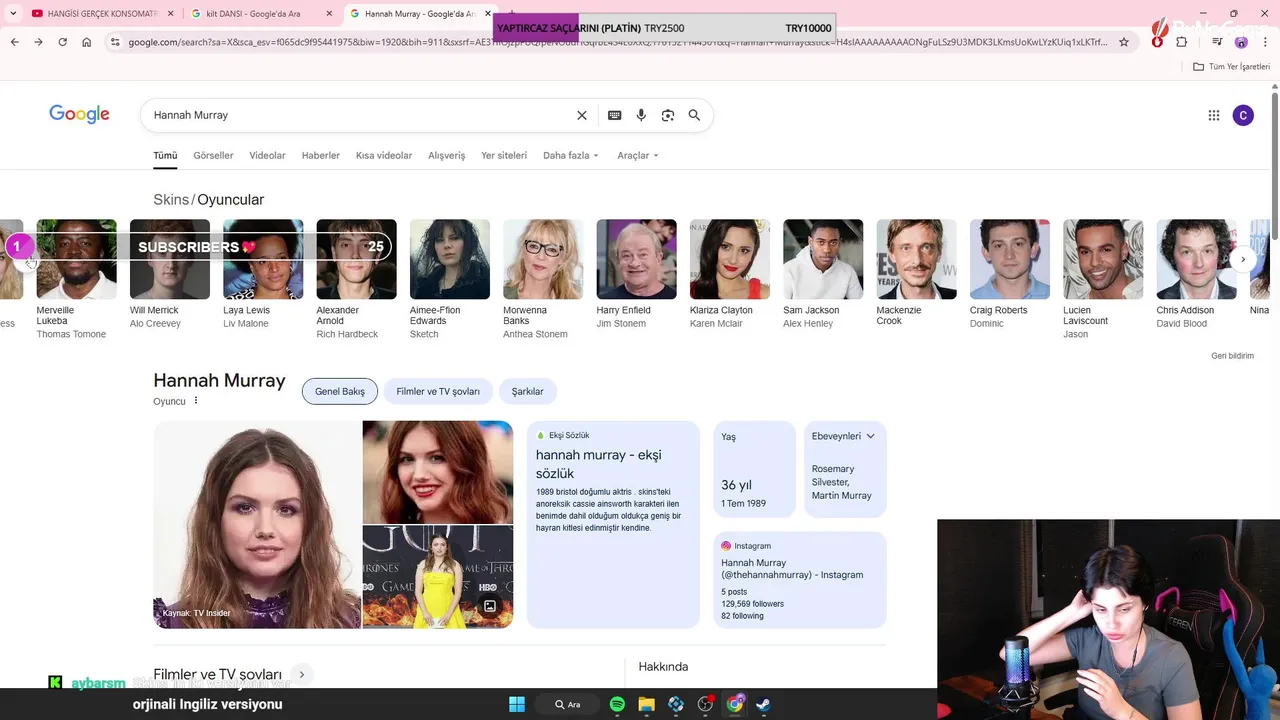Expand the Ebeveynleri card chevron
Screen dimensions: 1280x720
coord(870,436)
